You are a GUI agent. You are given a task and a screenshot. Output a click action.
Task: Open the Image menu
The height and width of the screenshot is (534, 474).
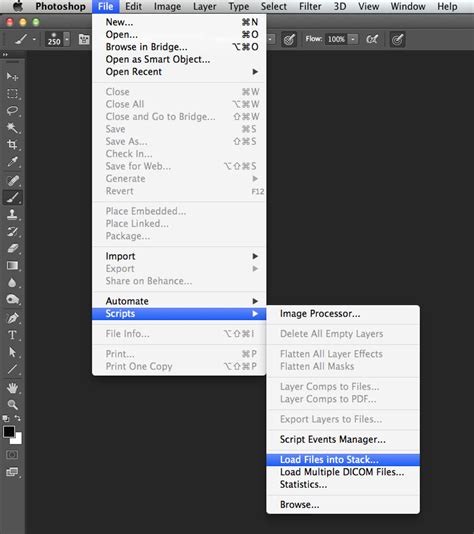click(x=167, y=6)
